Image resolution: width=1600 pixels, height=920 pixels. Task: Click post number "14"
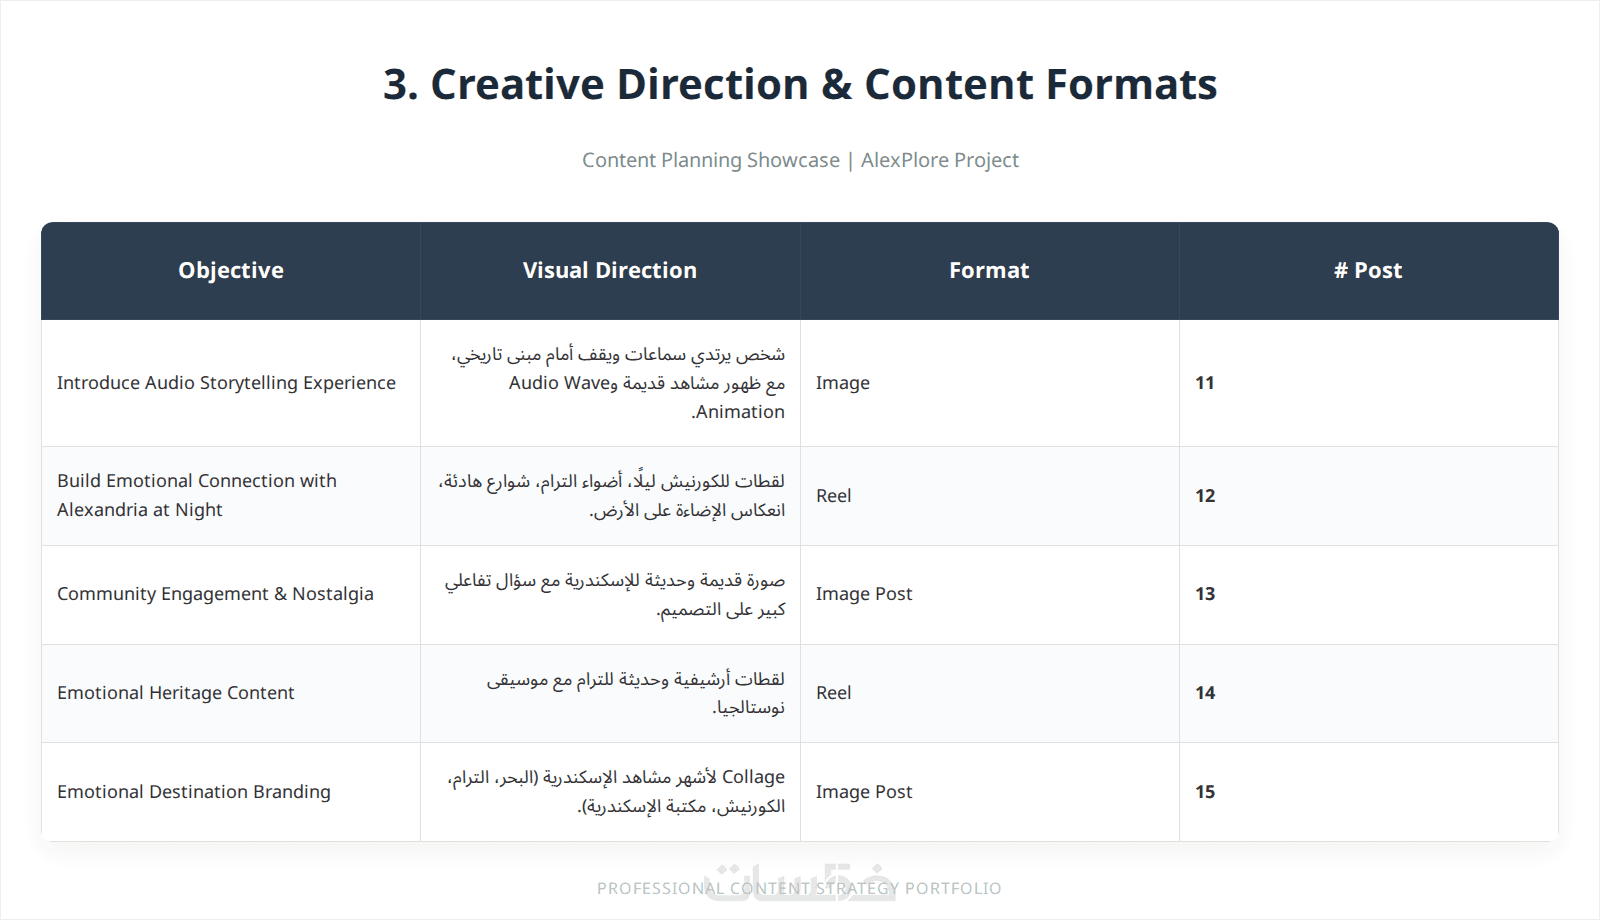pos(1205,693)
